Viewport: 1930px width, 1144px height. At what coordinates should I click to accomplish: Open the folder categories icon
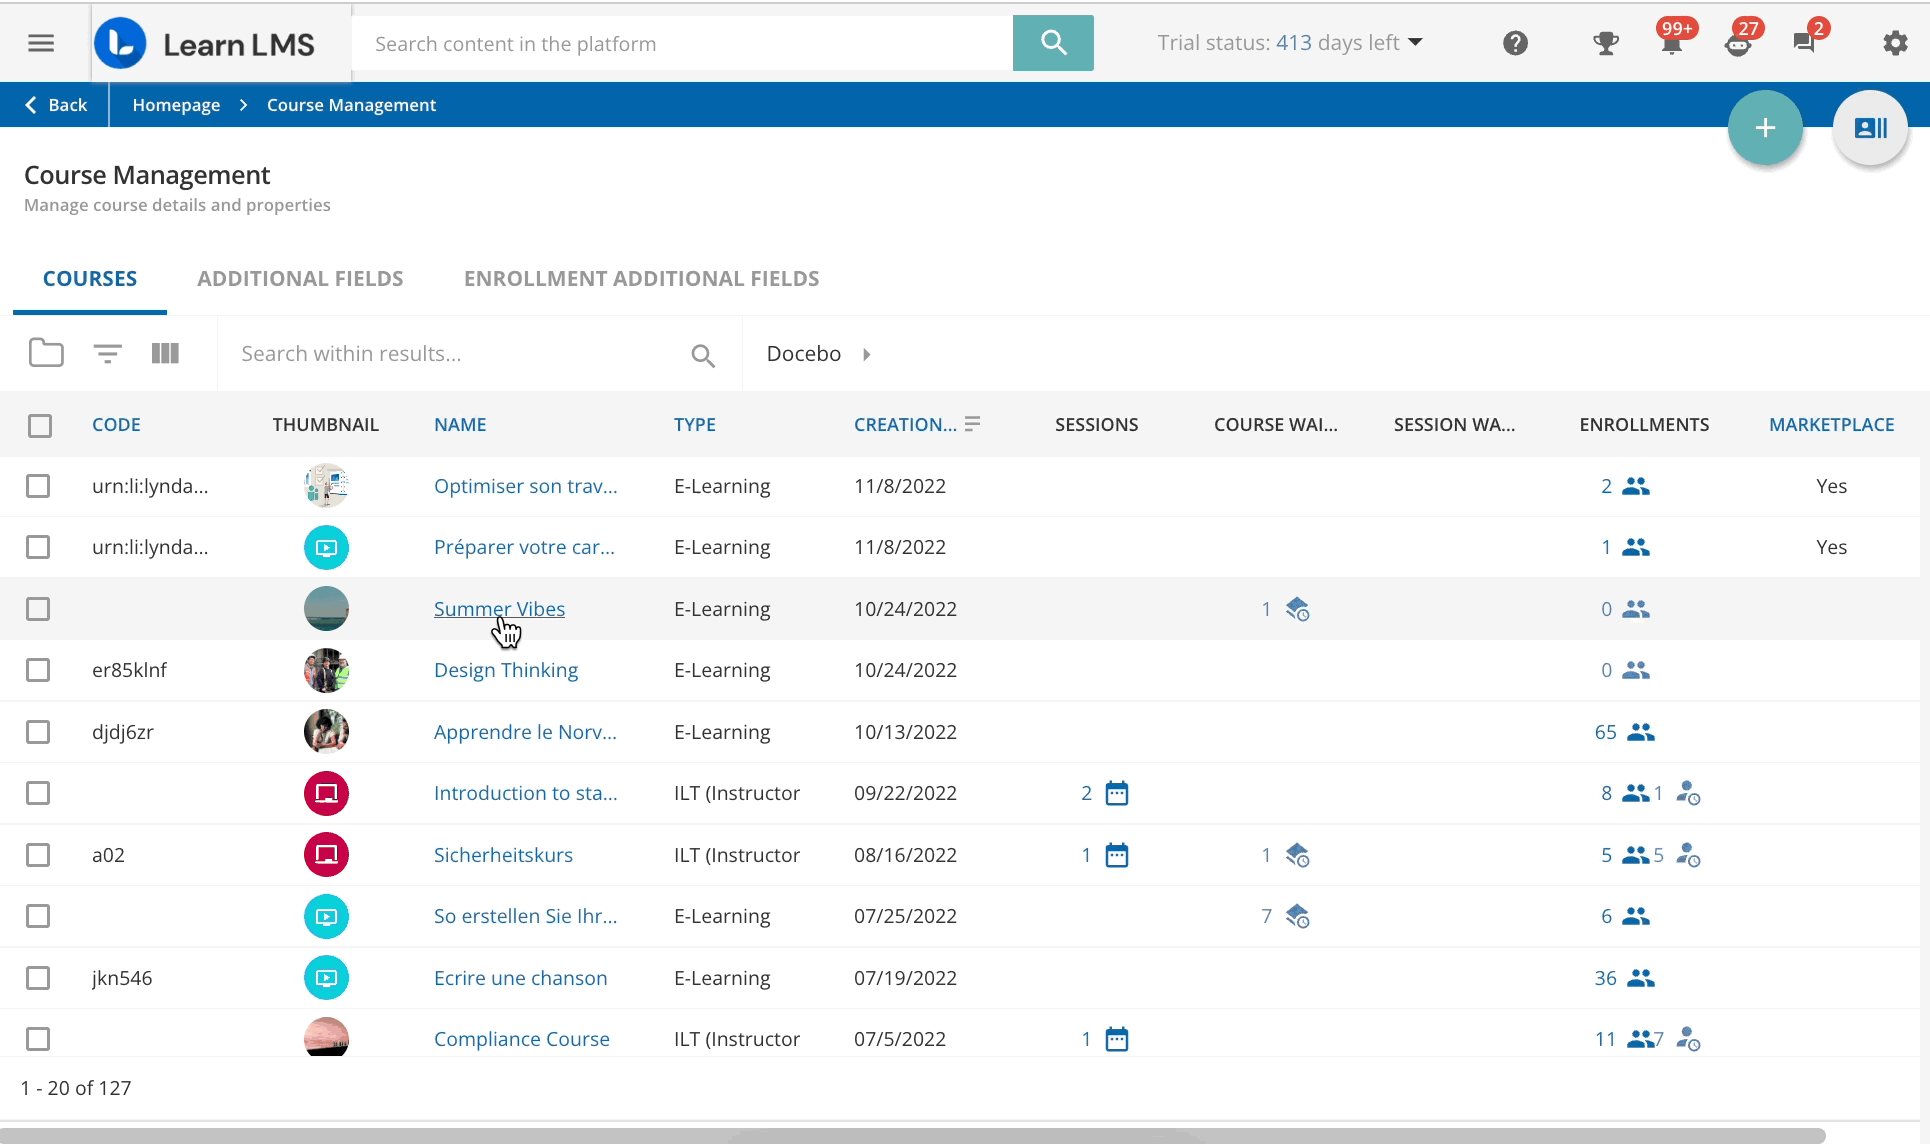[x=46, y=353]
